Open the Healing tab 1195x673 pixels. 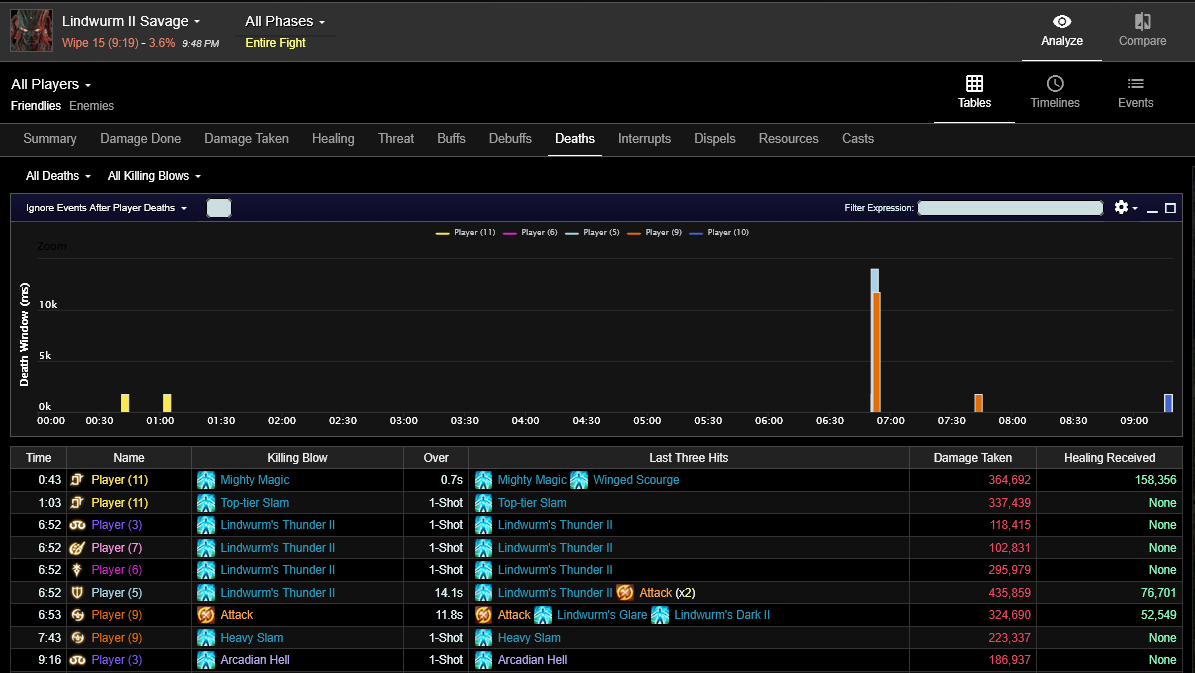[333, 139]
